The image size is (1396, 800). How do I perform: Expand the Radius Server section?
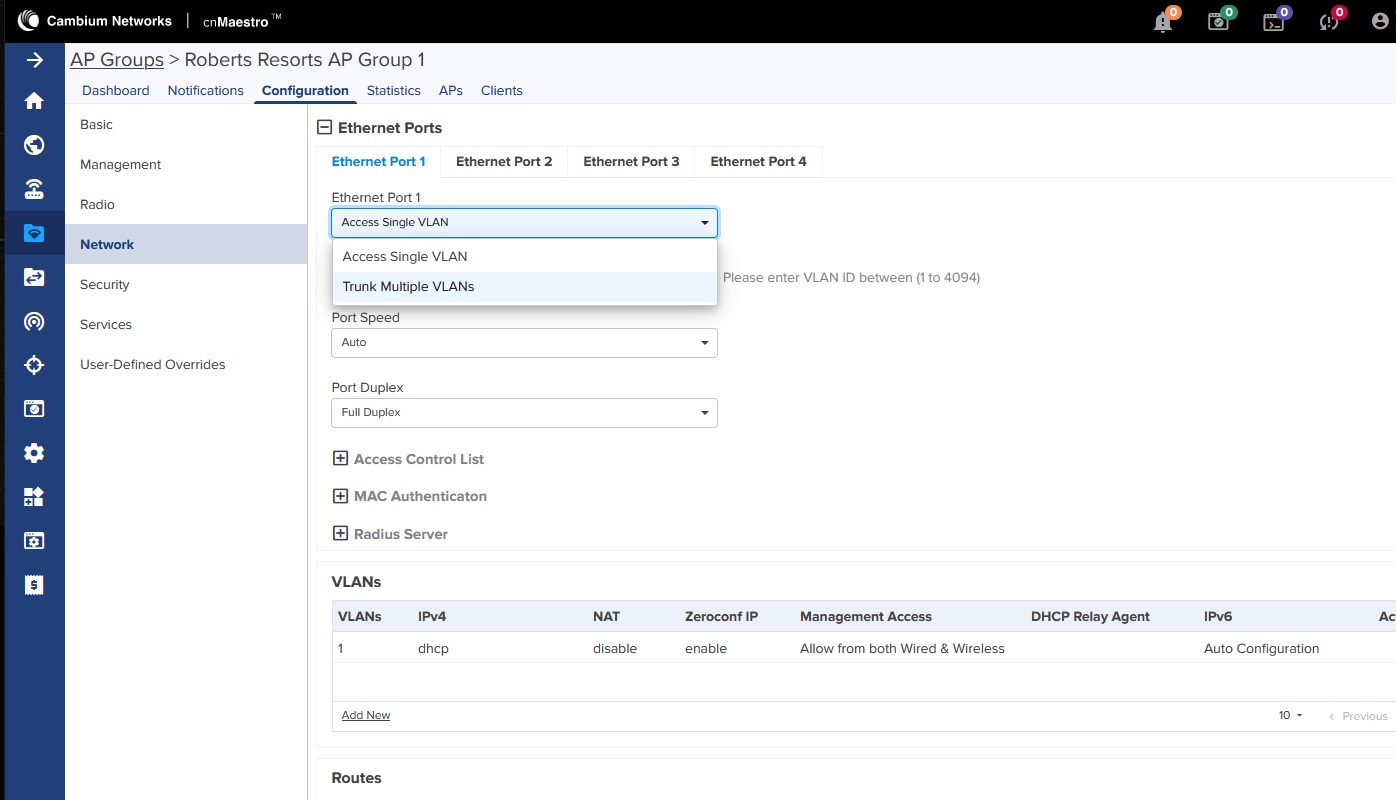pos(340,534)
